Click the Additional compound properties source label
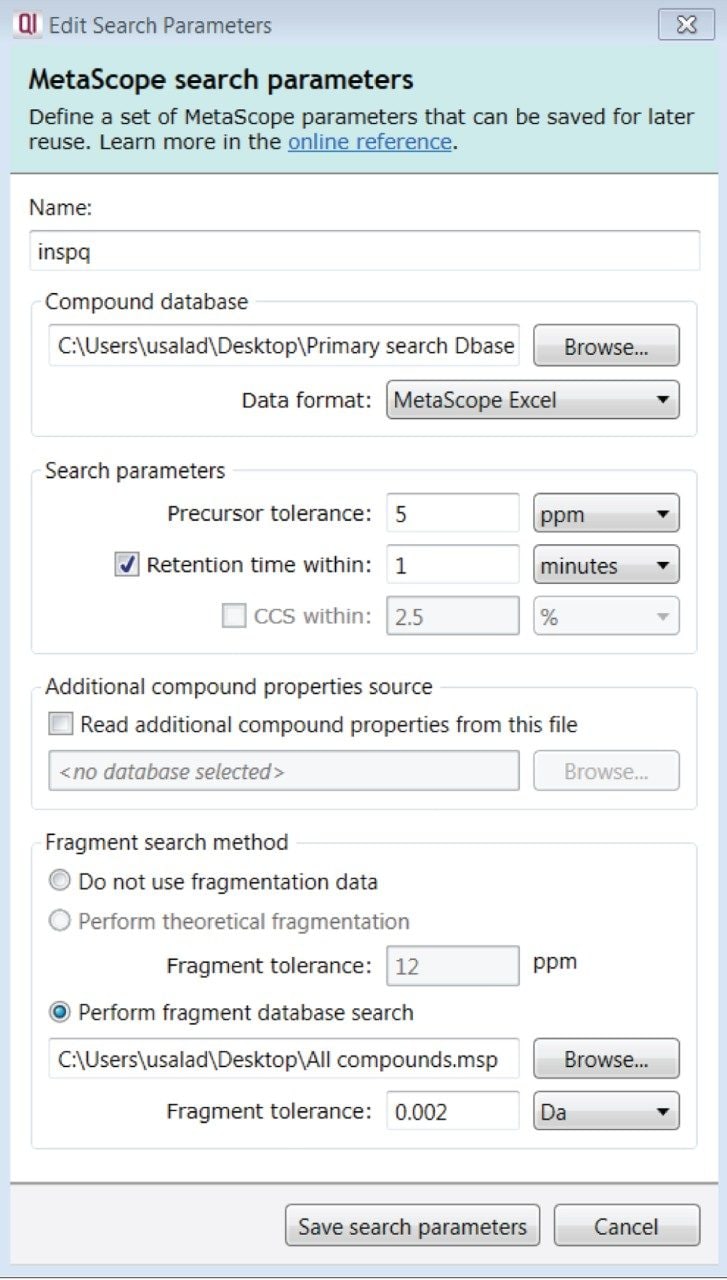The height and width of the screenshot is (1280, 727). click(x=239, y=687)
